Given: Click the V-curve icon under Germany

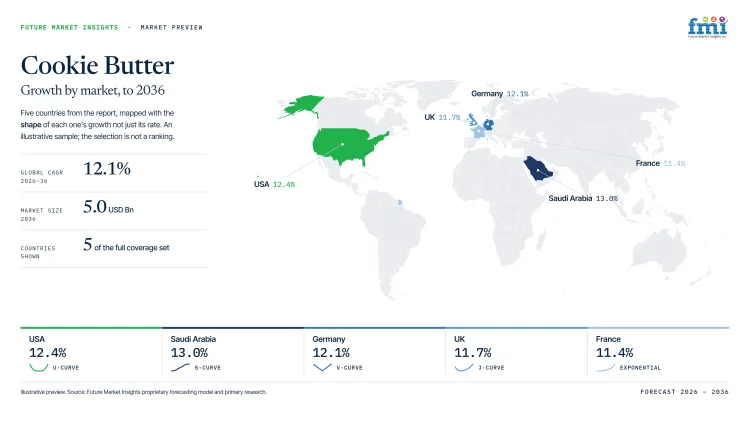Looking at the screenshot, I should coord(322,367).
